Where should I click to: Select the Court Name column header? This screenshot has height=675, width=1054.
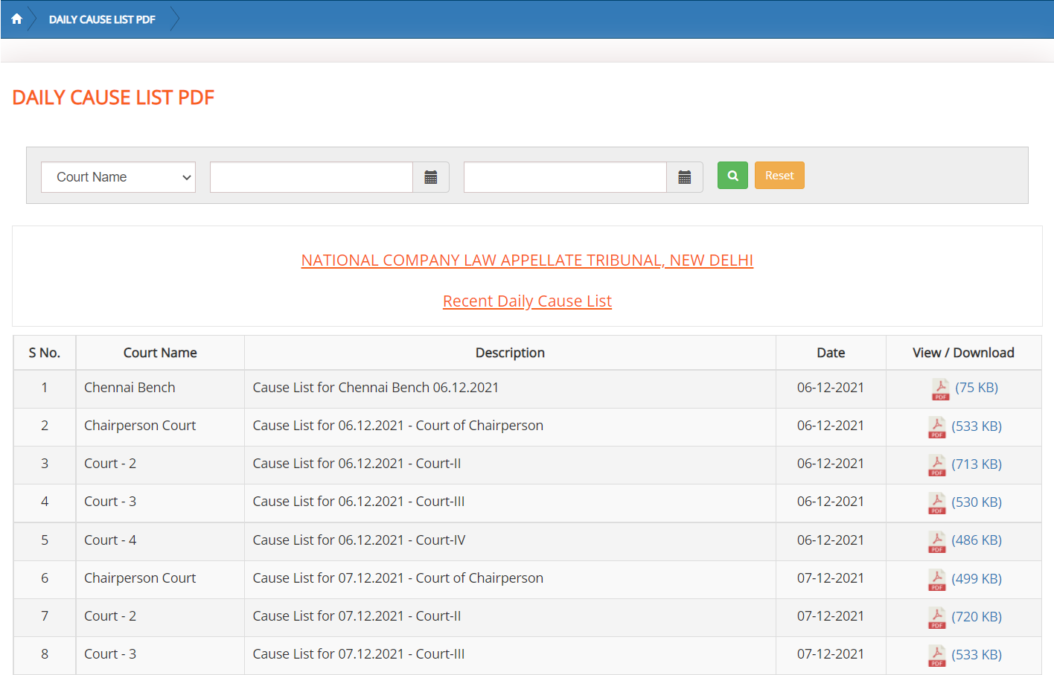pos(160,353)
